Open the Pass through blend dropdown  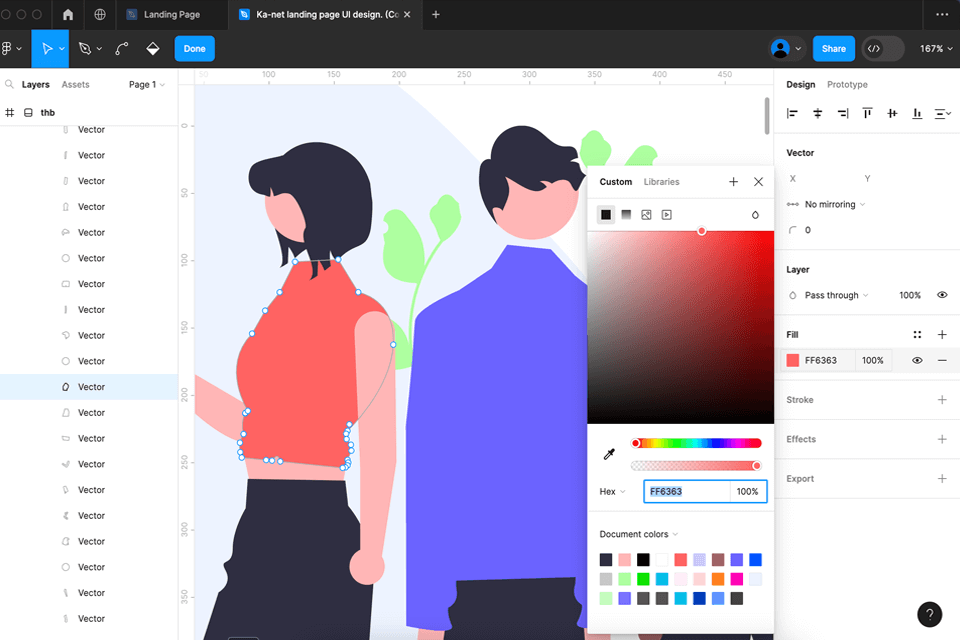(836, 295)
